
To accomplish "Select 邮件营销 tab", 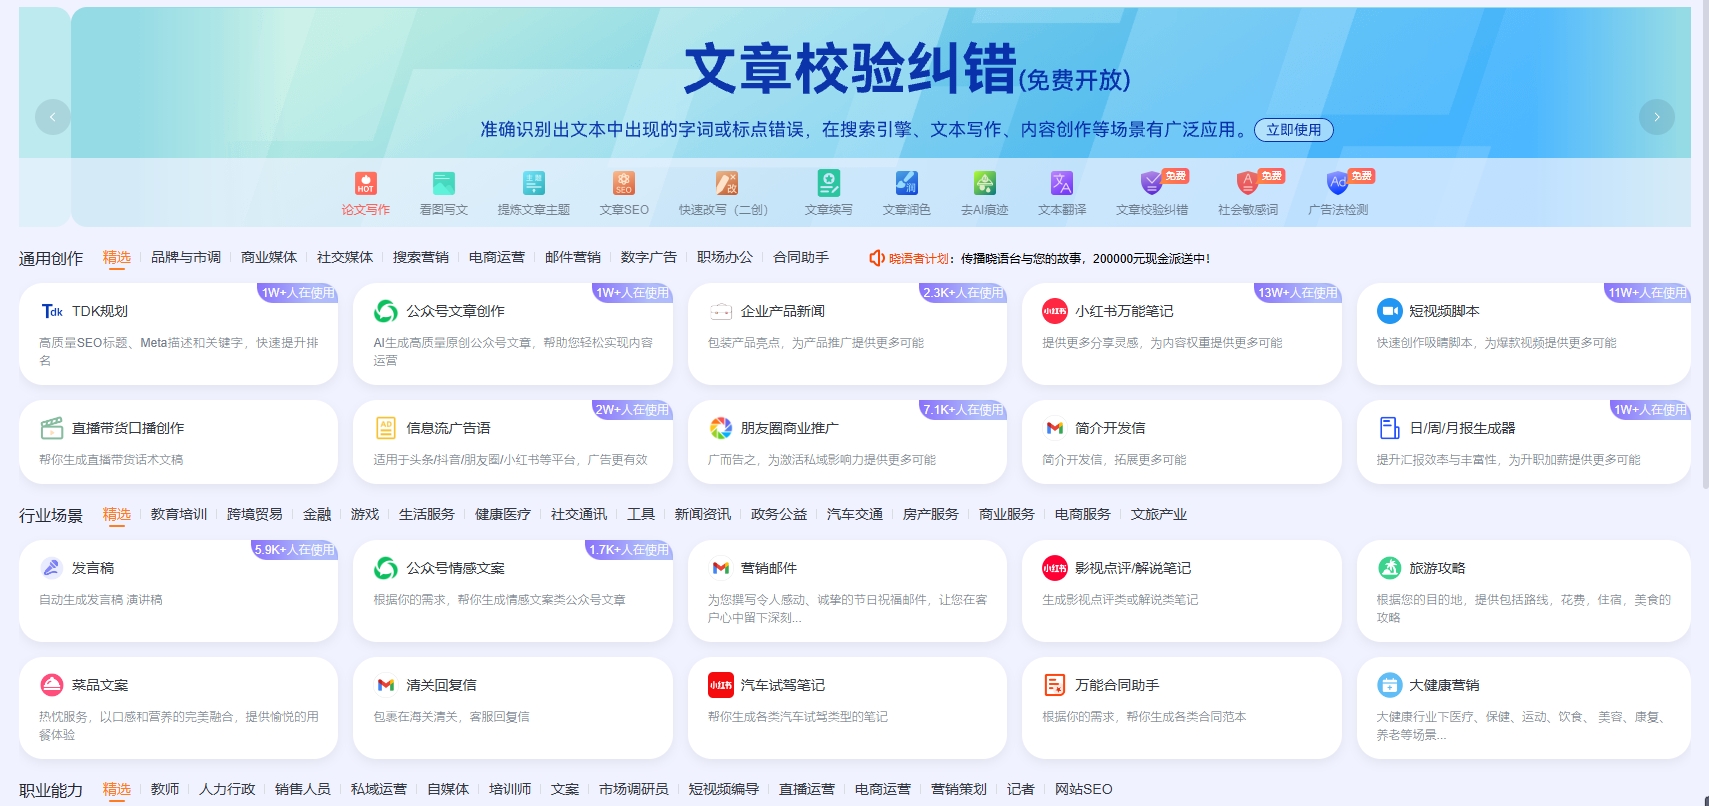I will (573, 257).
